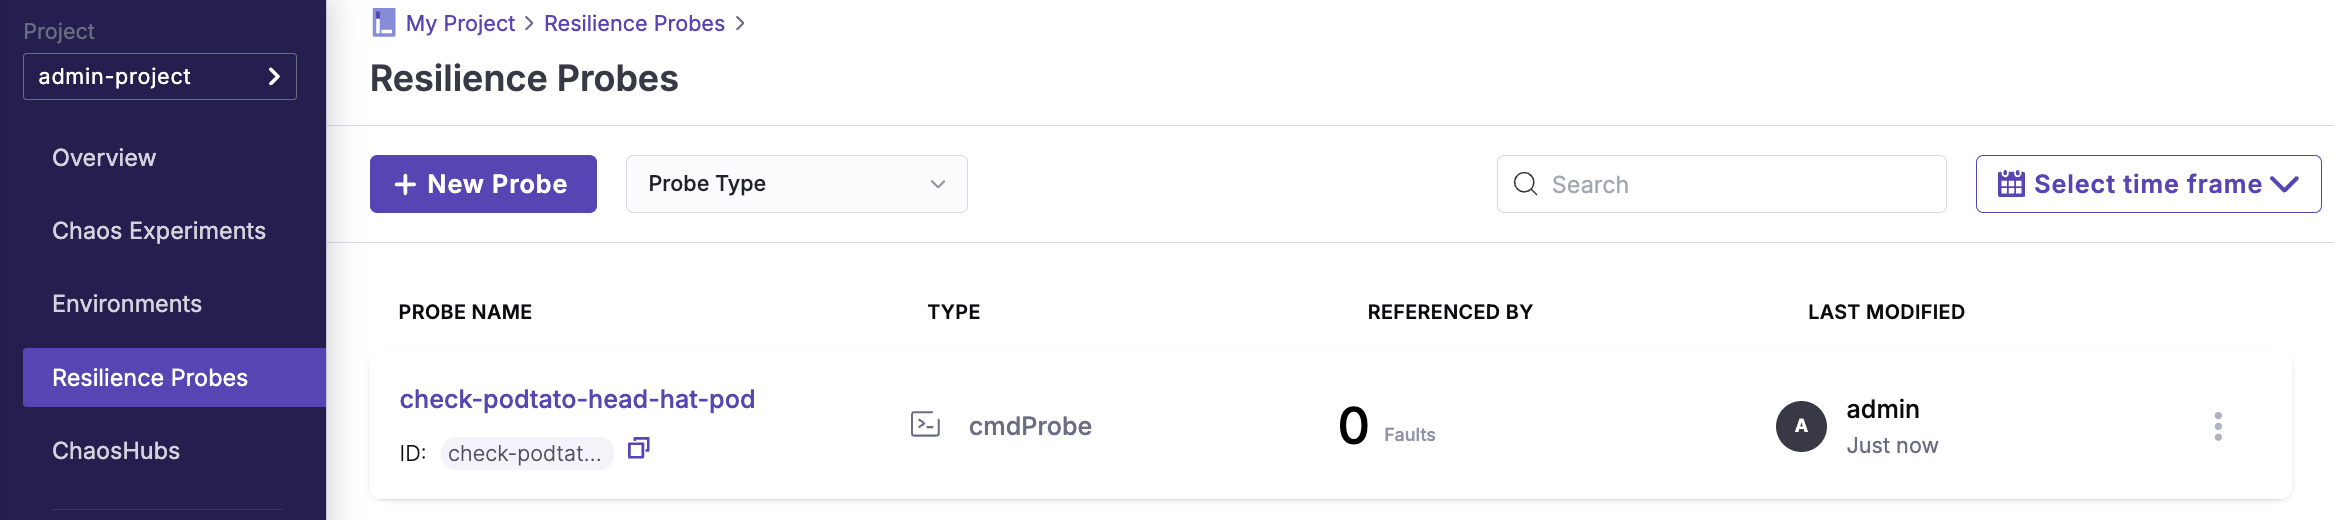Click the calendar icon in time frame selector

click(x=2010, y=184)
